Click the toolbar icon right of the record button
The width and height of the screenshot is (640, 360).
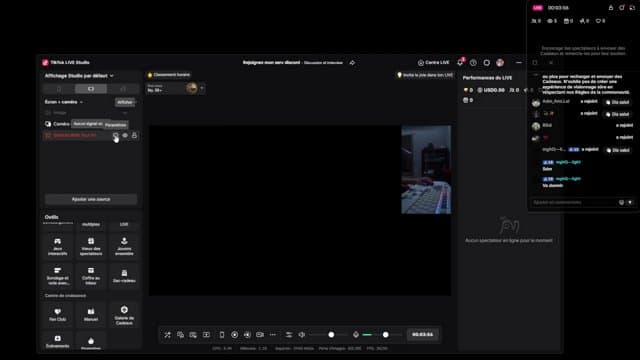point(247,335)
